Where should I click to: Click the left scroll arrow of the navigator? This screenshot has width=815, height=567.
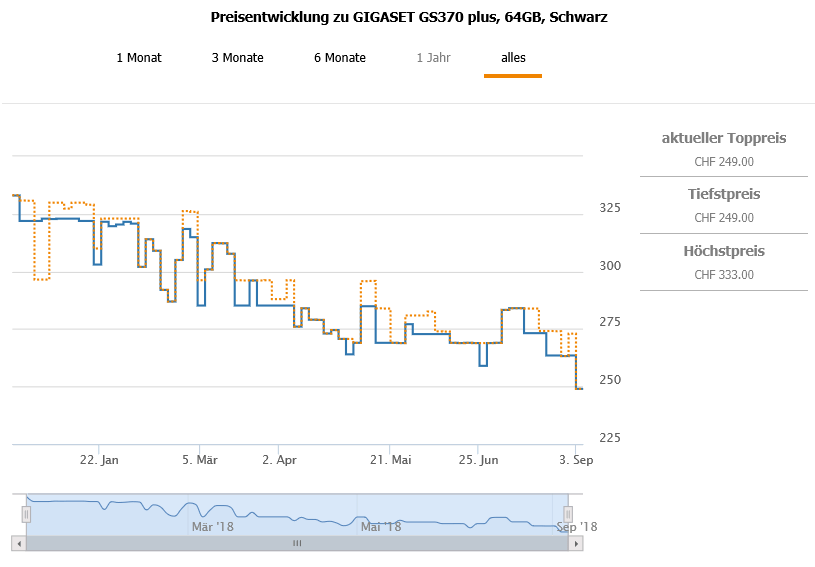point(17,543)
